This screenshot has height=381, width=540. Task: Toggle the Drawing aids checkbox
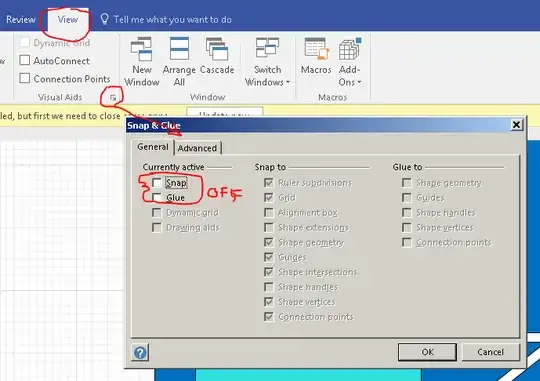pos(157,227)
